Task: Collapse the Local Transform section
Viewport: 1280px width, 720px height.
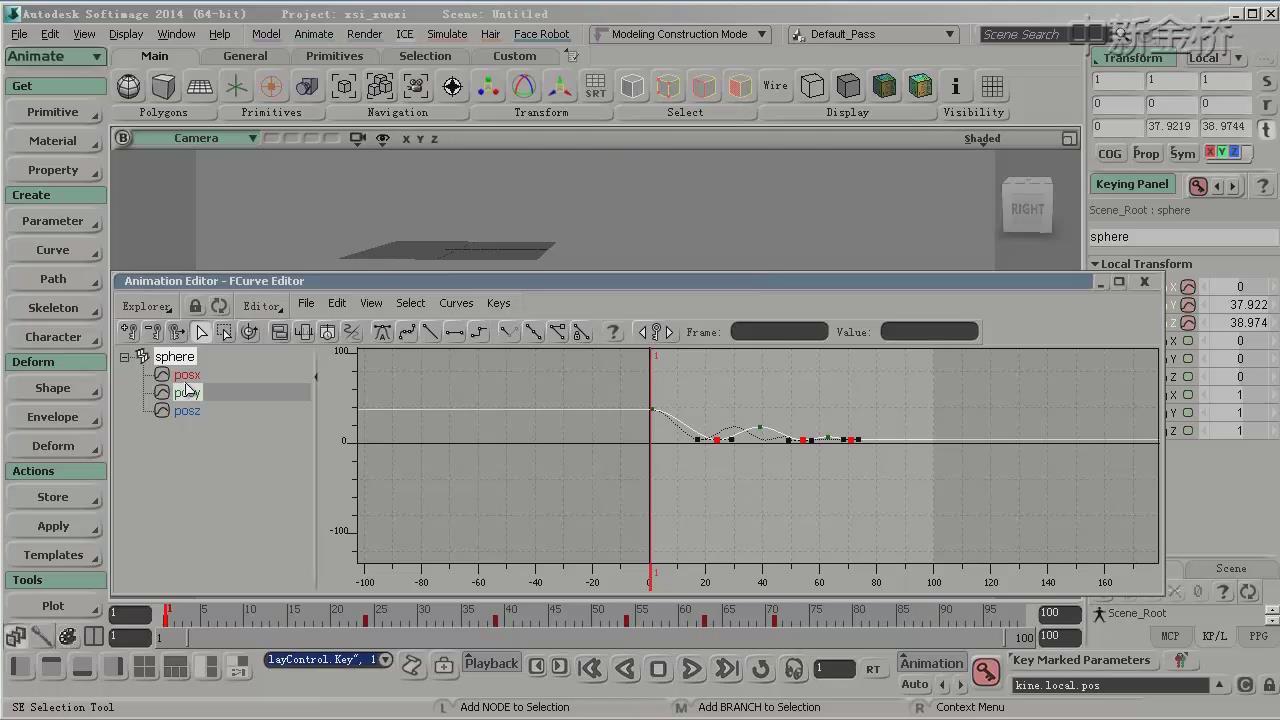Action: coord(1095,265)
